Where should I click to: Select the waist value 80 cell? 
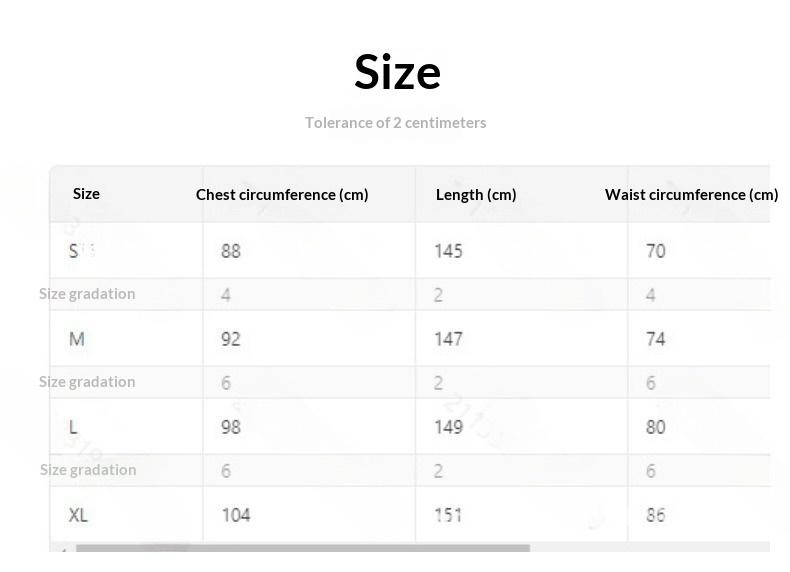(655, 427)
